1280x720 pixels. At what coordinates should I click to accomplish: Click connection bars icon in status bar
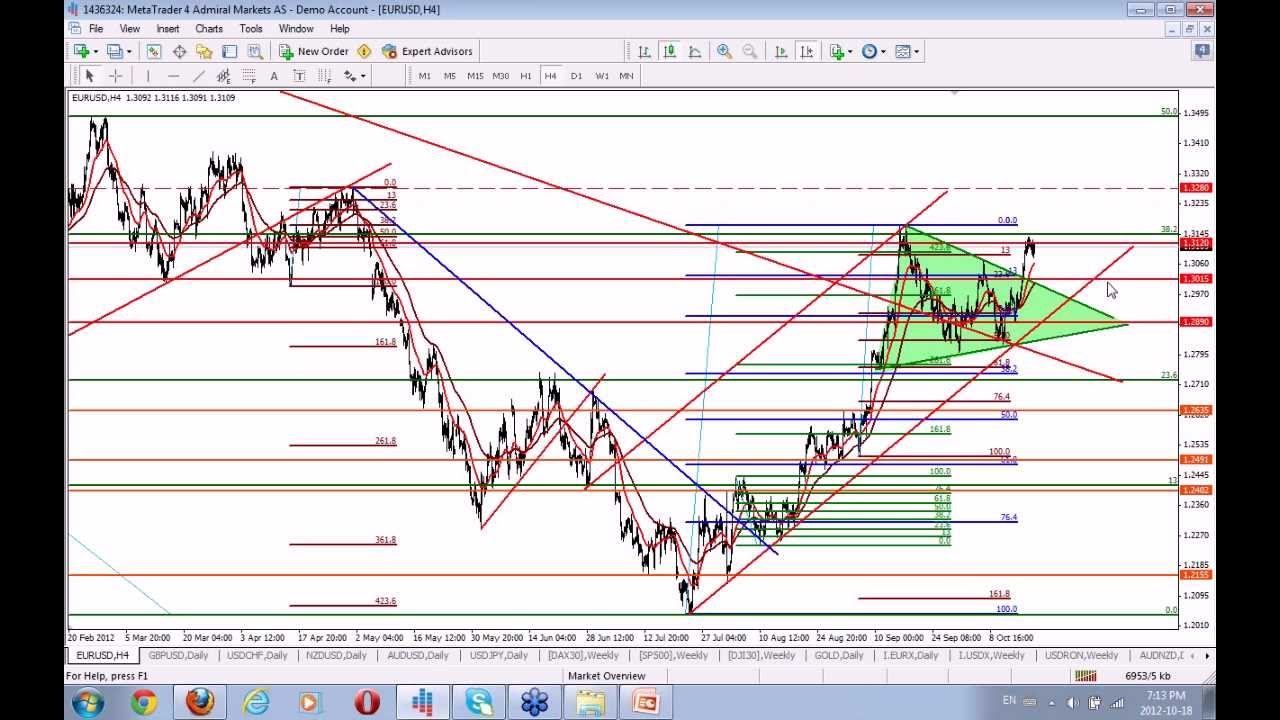[x=1085, y=676]
